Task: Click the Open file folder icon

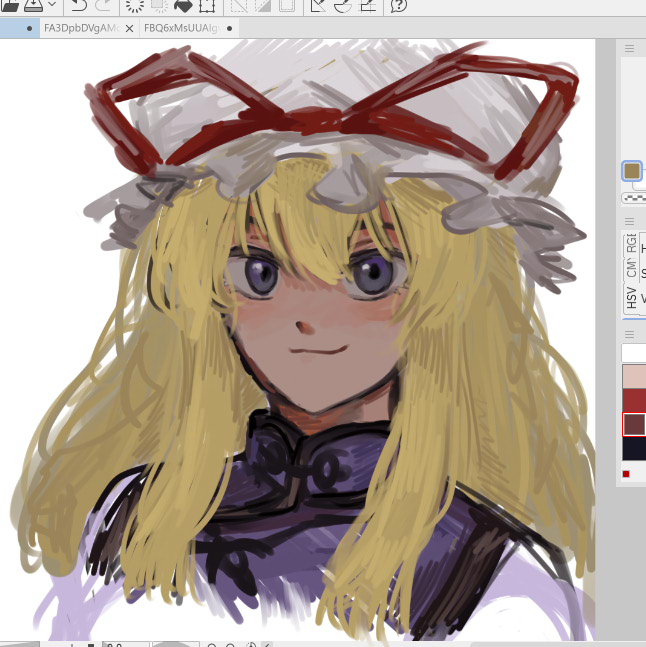Action: (9, 5)
